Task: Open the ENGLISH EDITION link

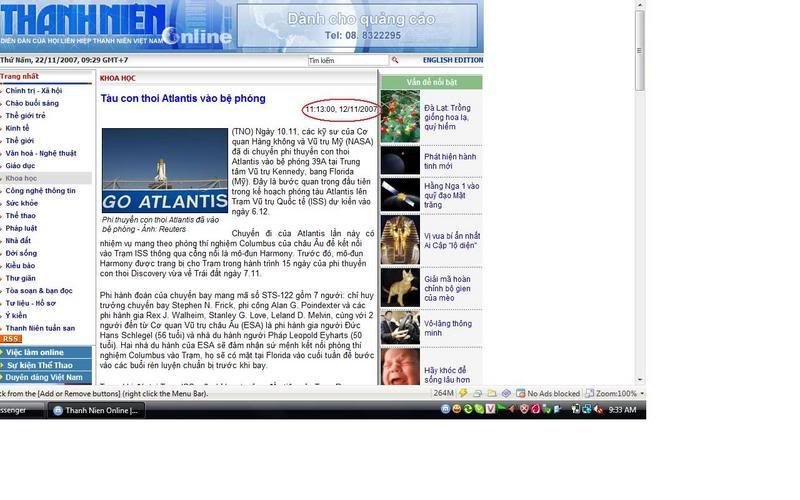Action: [453, 60]
